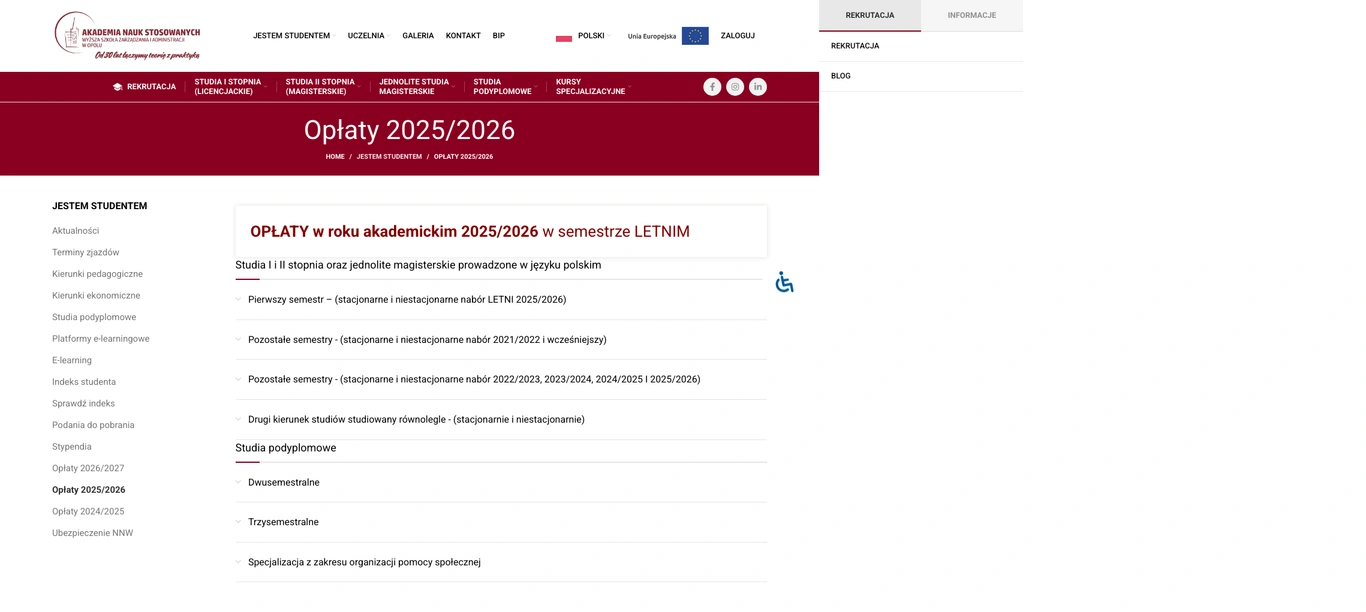Open E-learning in the sidebar

pos(72,360)
